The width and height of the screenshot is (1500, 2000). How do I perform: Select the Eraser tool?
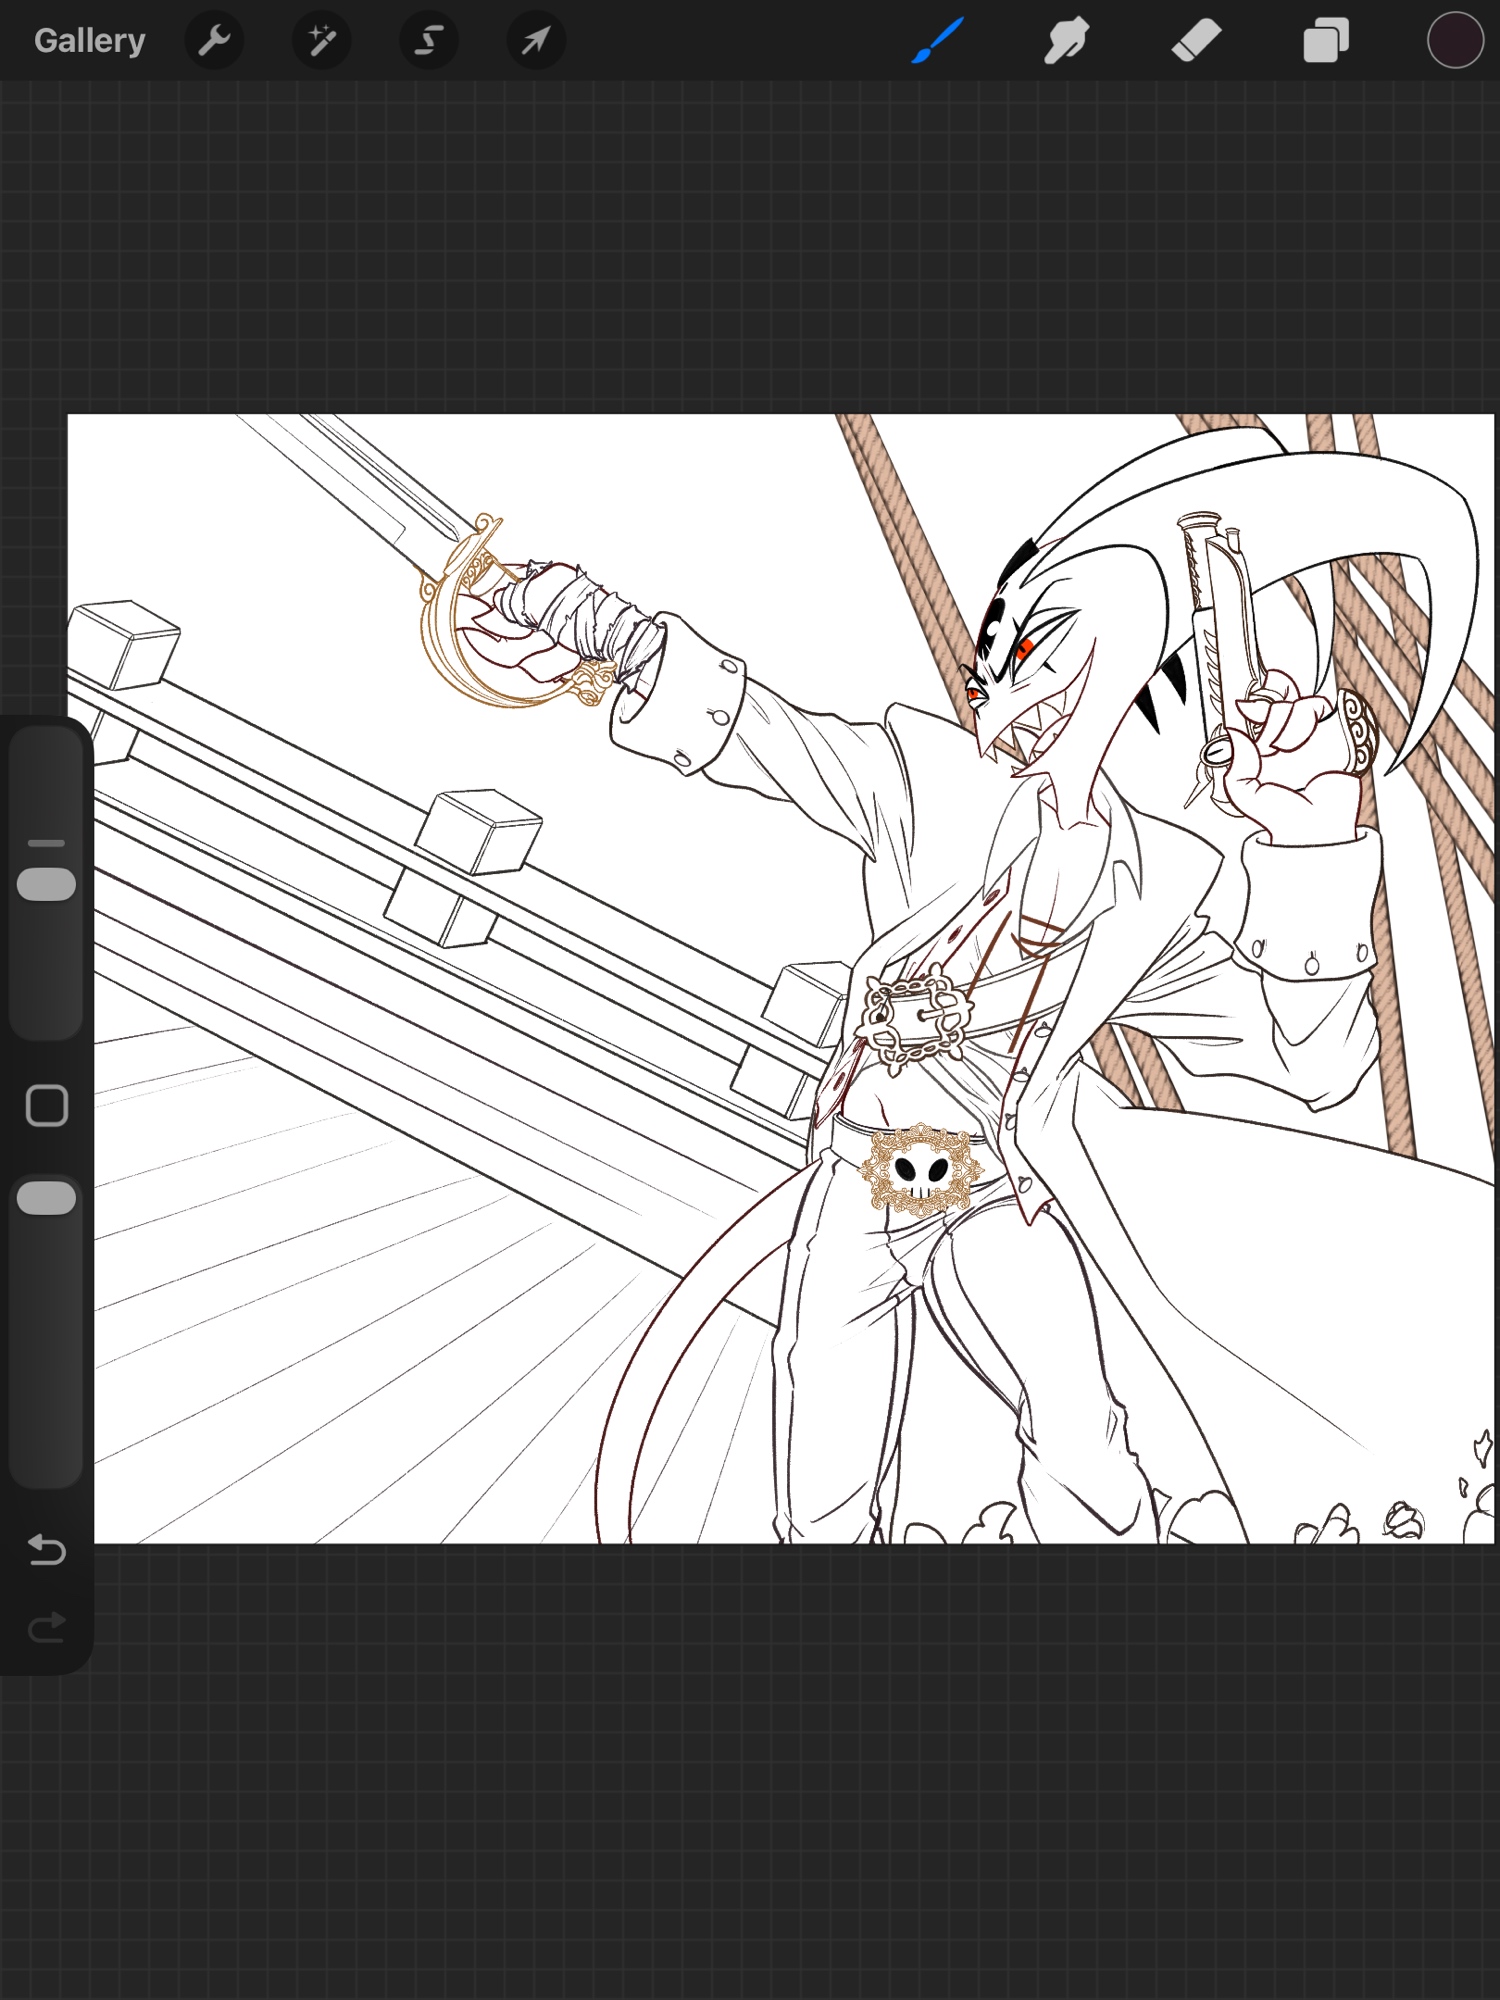[x=1196, y=41]
